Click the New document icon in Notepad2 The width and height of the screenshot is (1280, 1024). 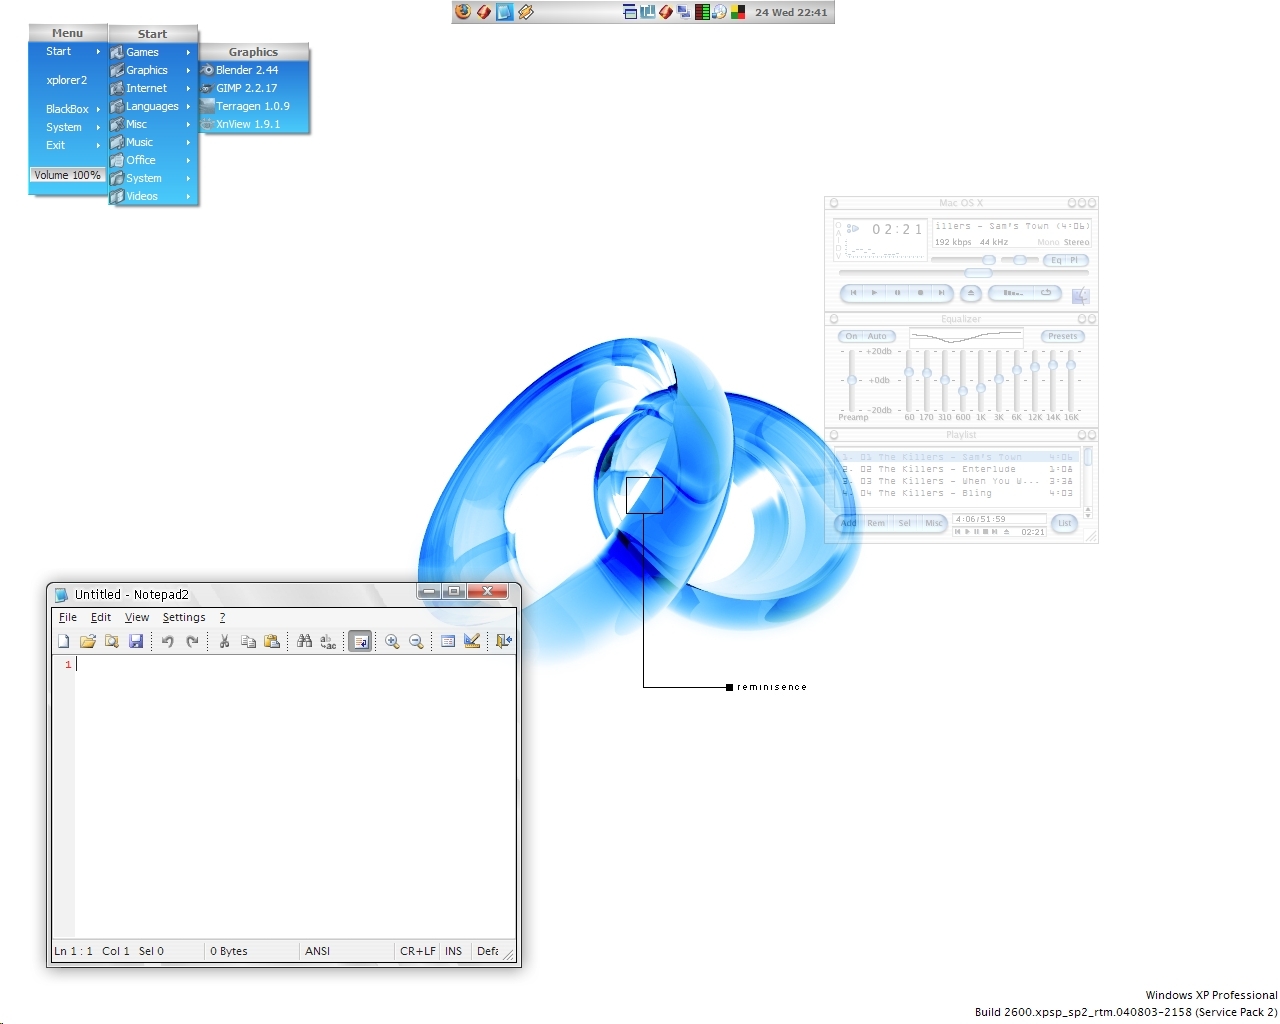pyautogui.click(x=64, y=641)
